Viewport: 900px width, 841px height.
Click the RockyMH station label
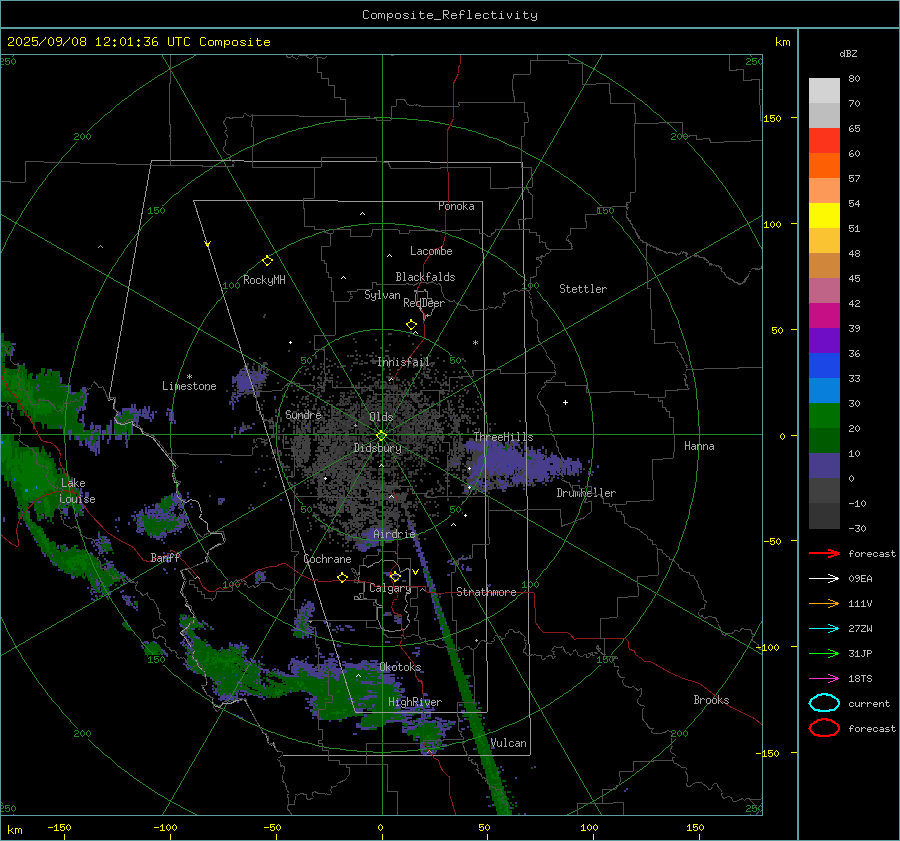[x=264, y=280]
